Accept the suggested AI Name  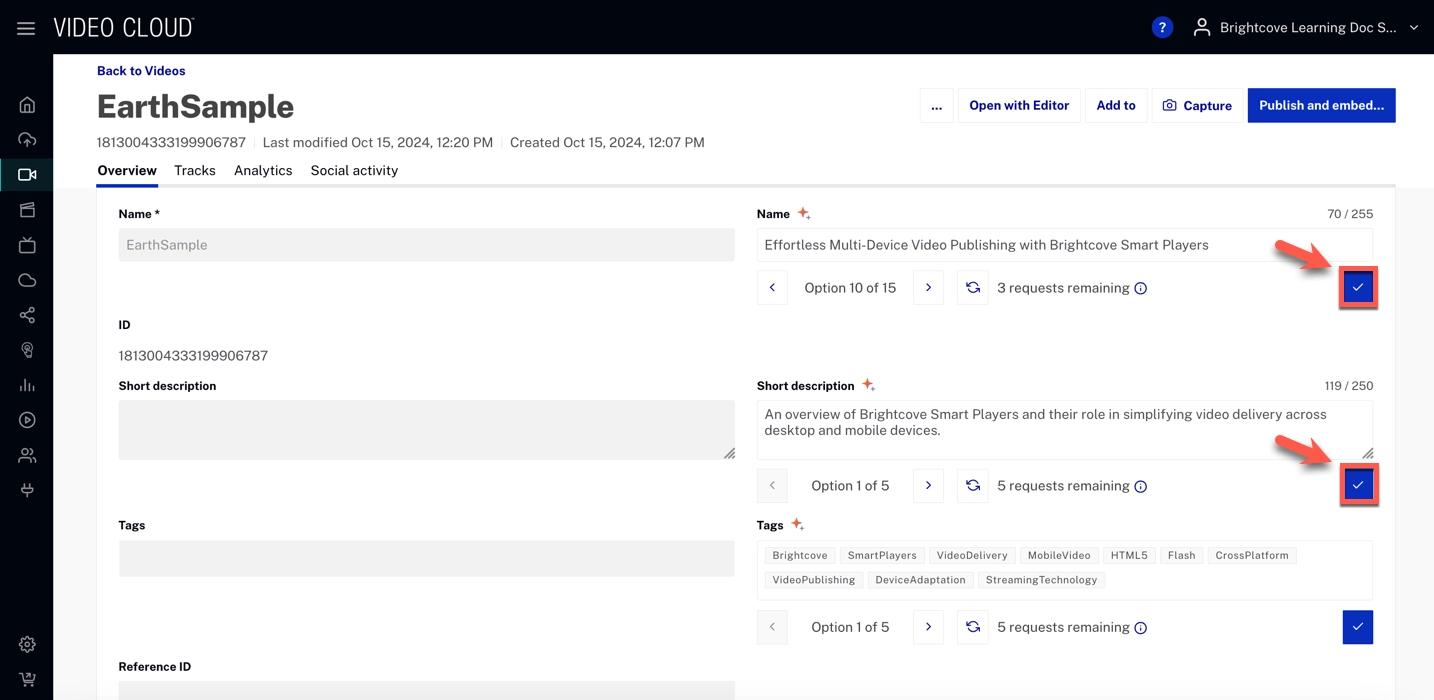click(x=1357, y=288)
